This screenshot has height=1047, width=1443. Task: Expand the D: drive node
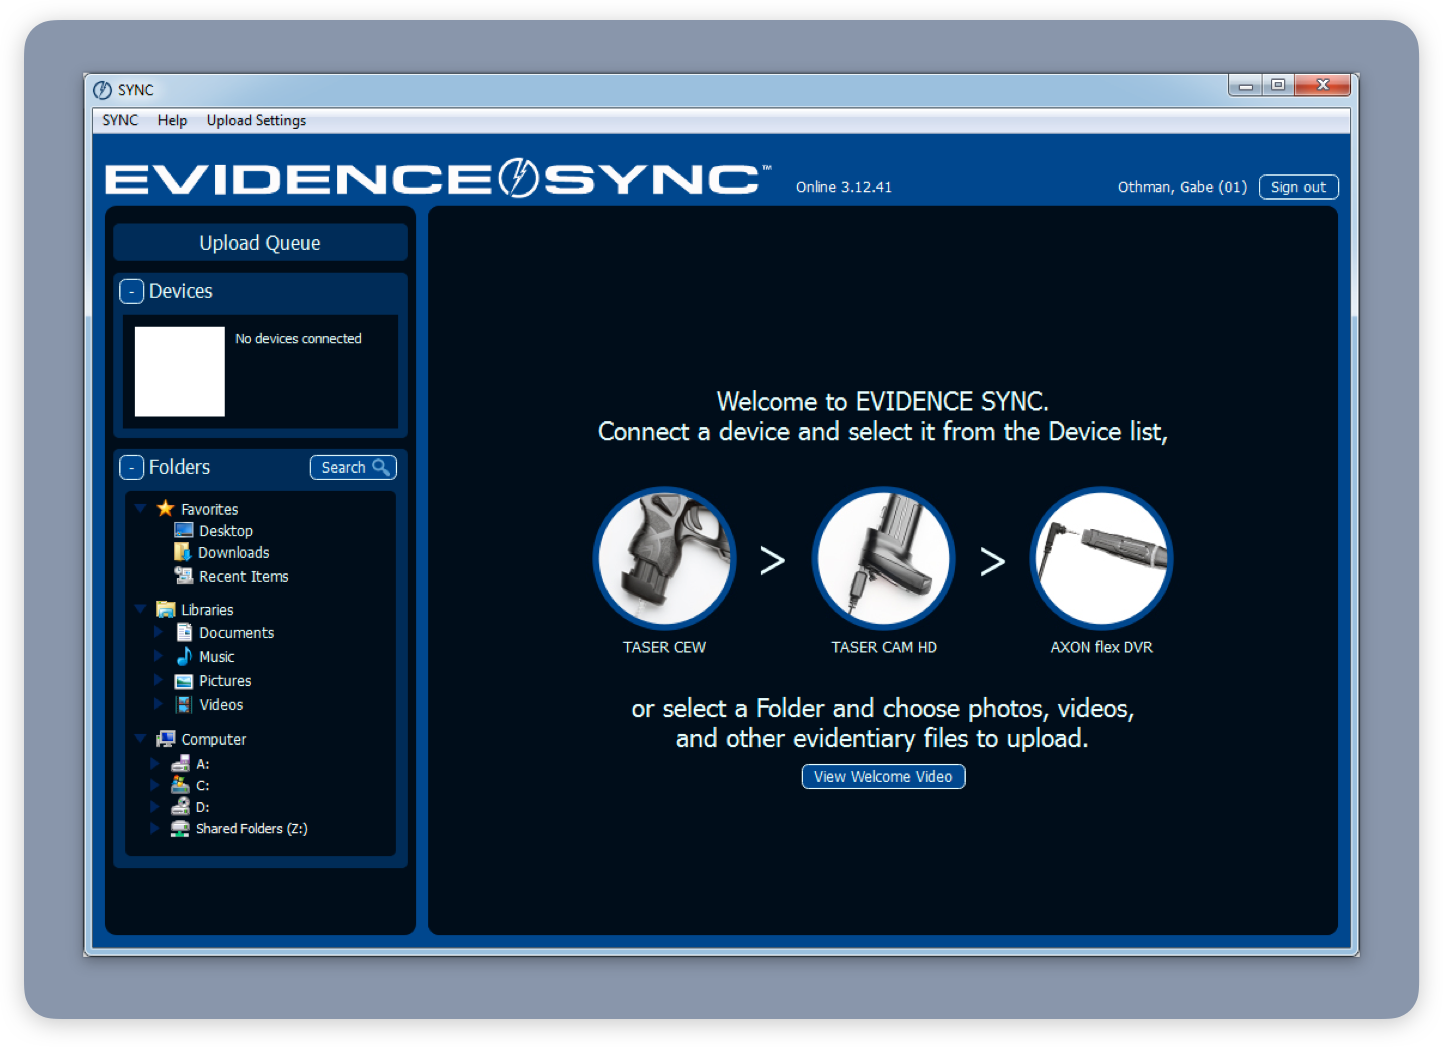tap(154, 806)
